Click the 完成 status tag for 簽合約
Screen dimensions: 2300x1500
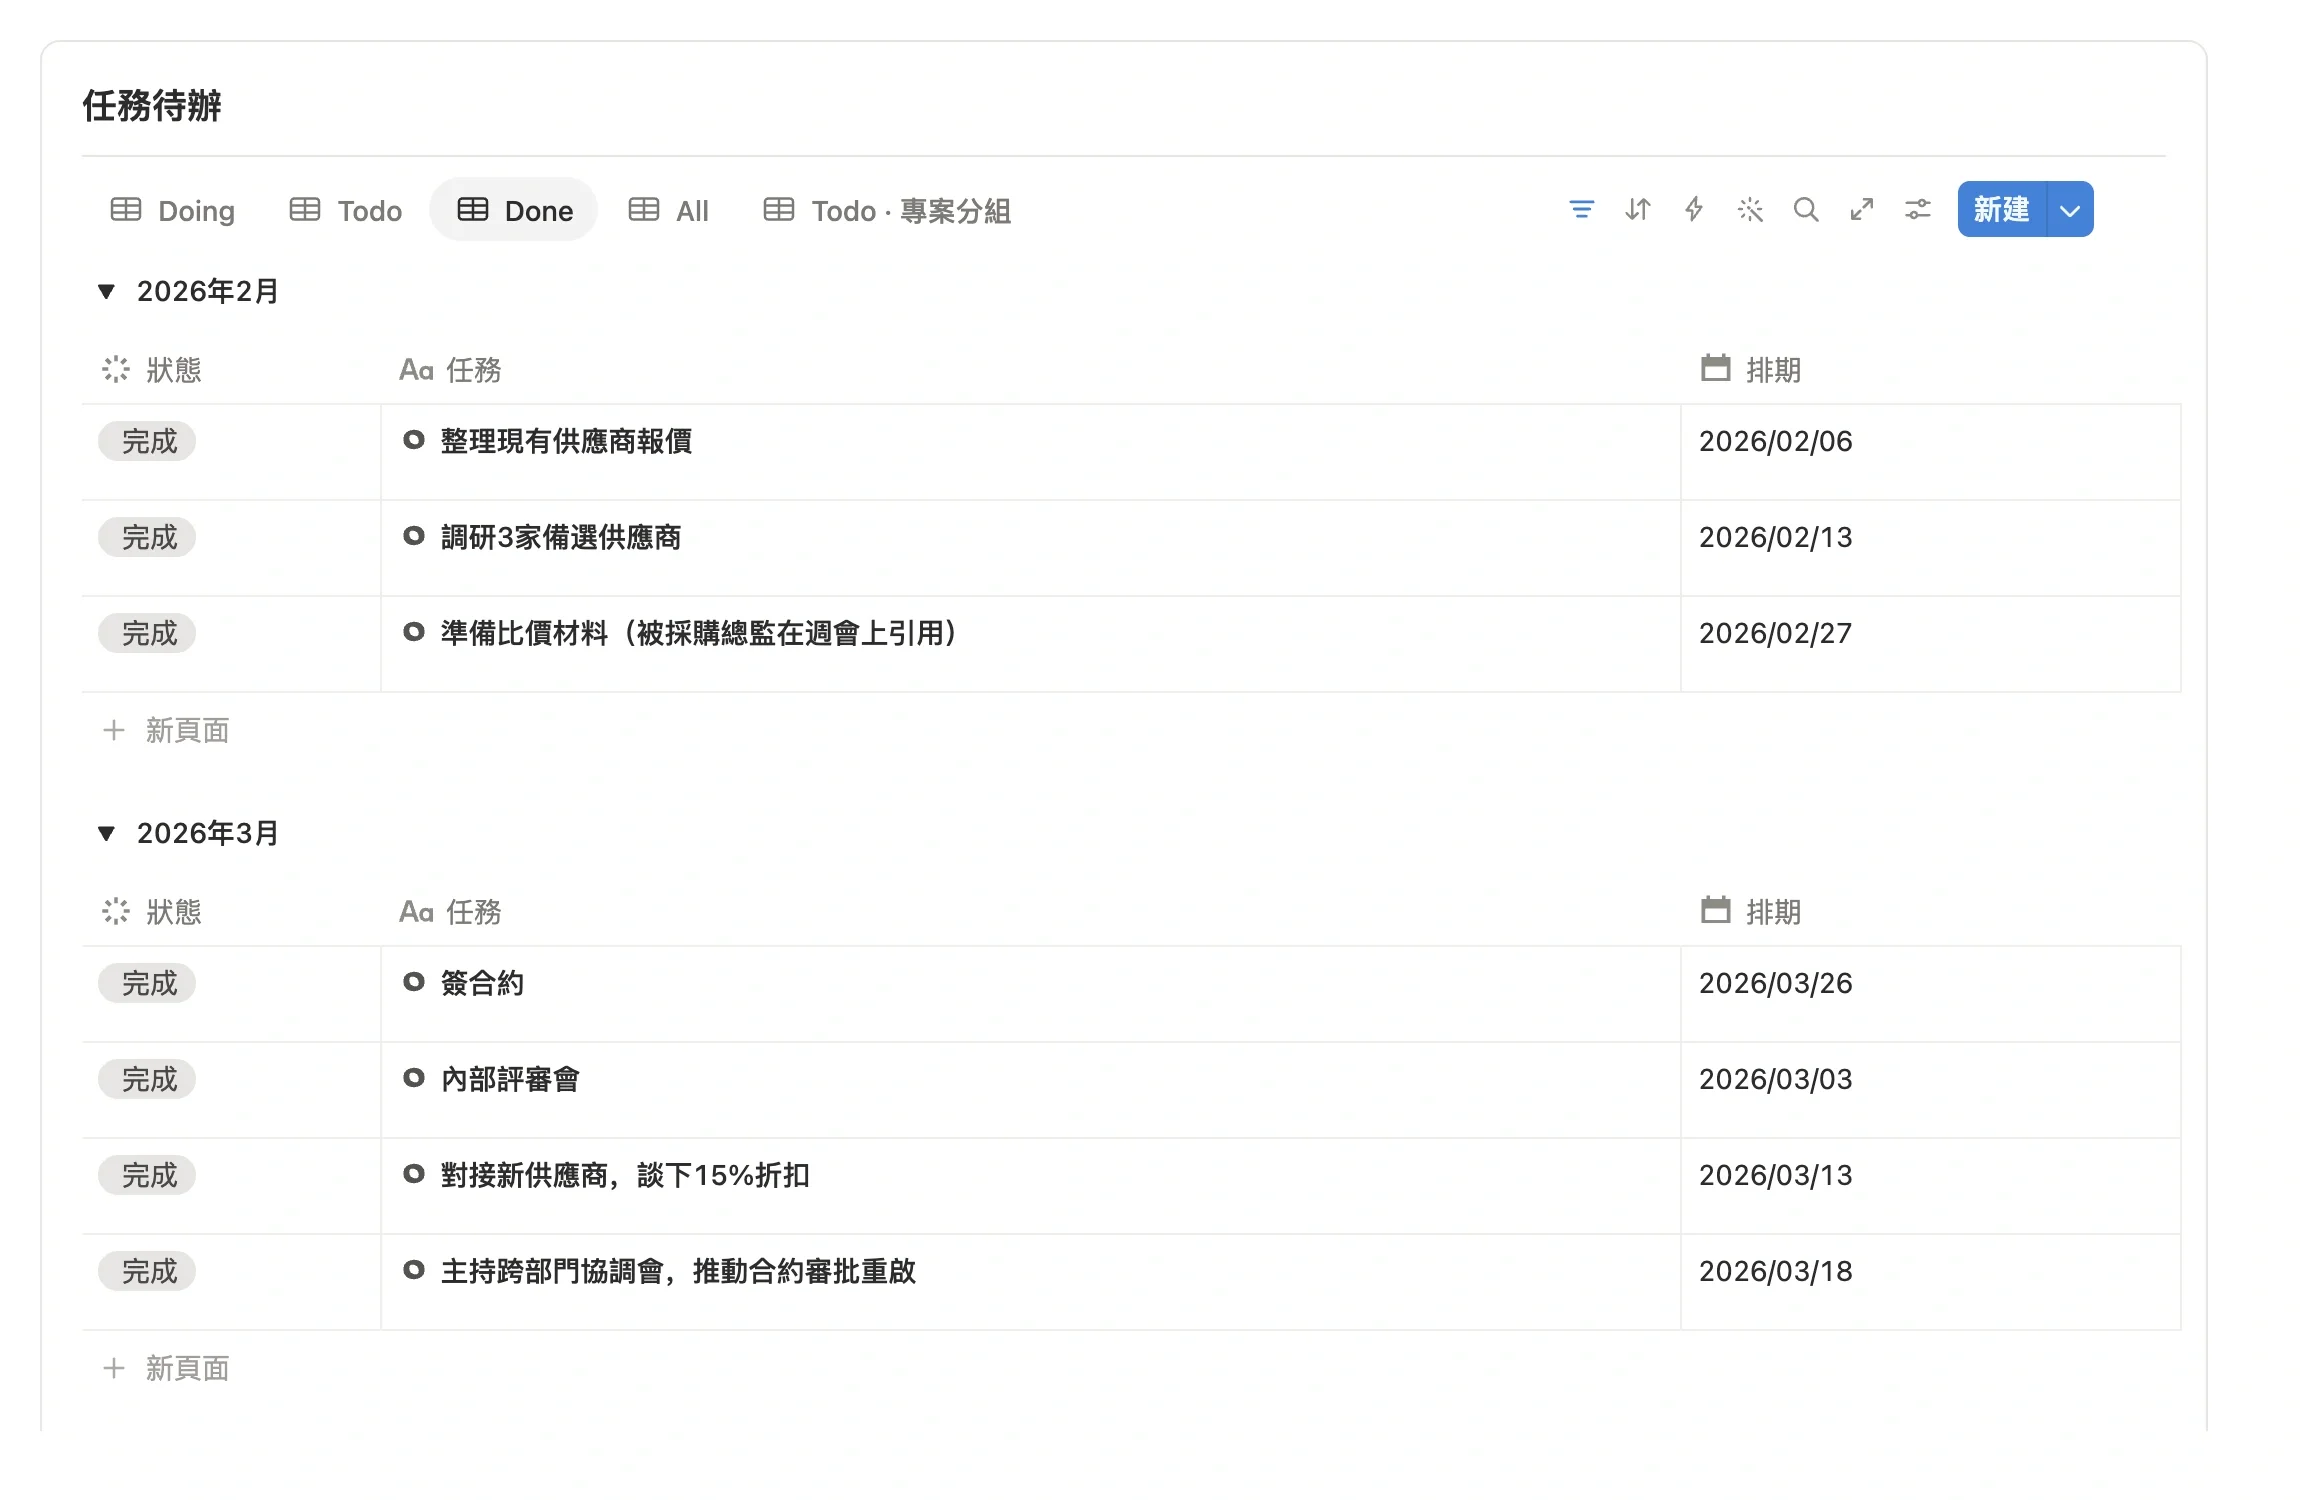pyautogui.click(x=147, y=983)
